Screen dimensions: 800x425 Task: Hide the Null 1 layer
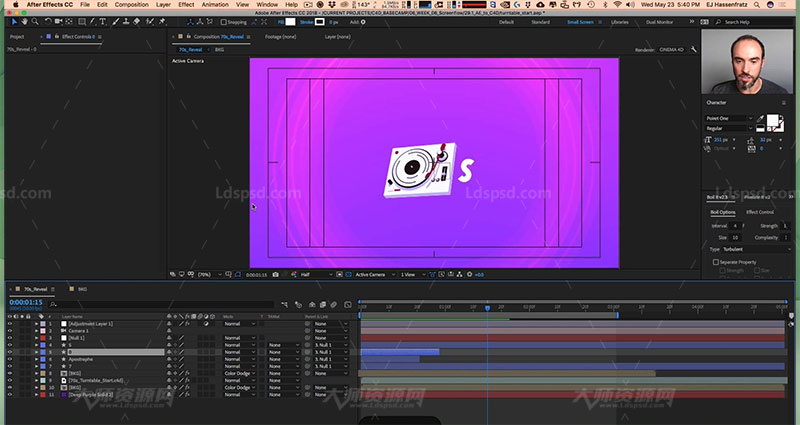[10, 338]
